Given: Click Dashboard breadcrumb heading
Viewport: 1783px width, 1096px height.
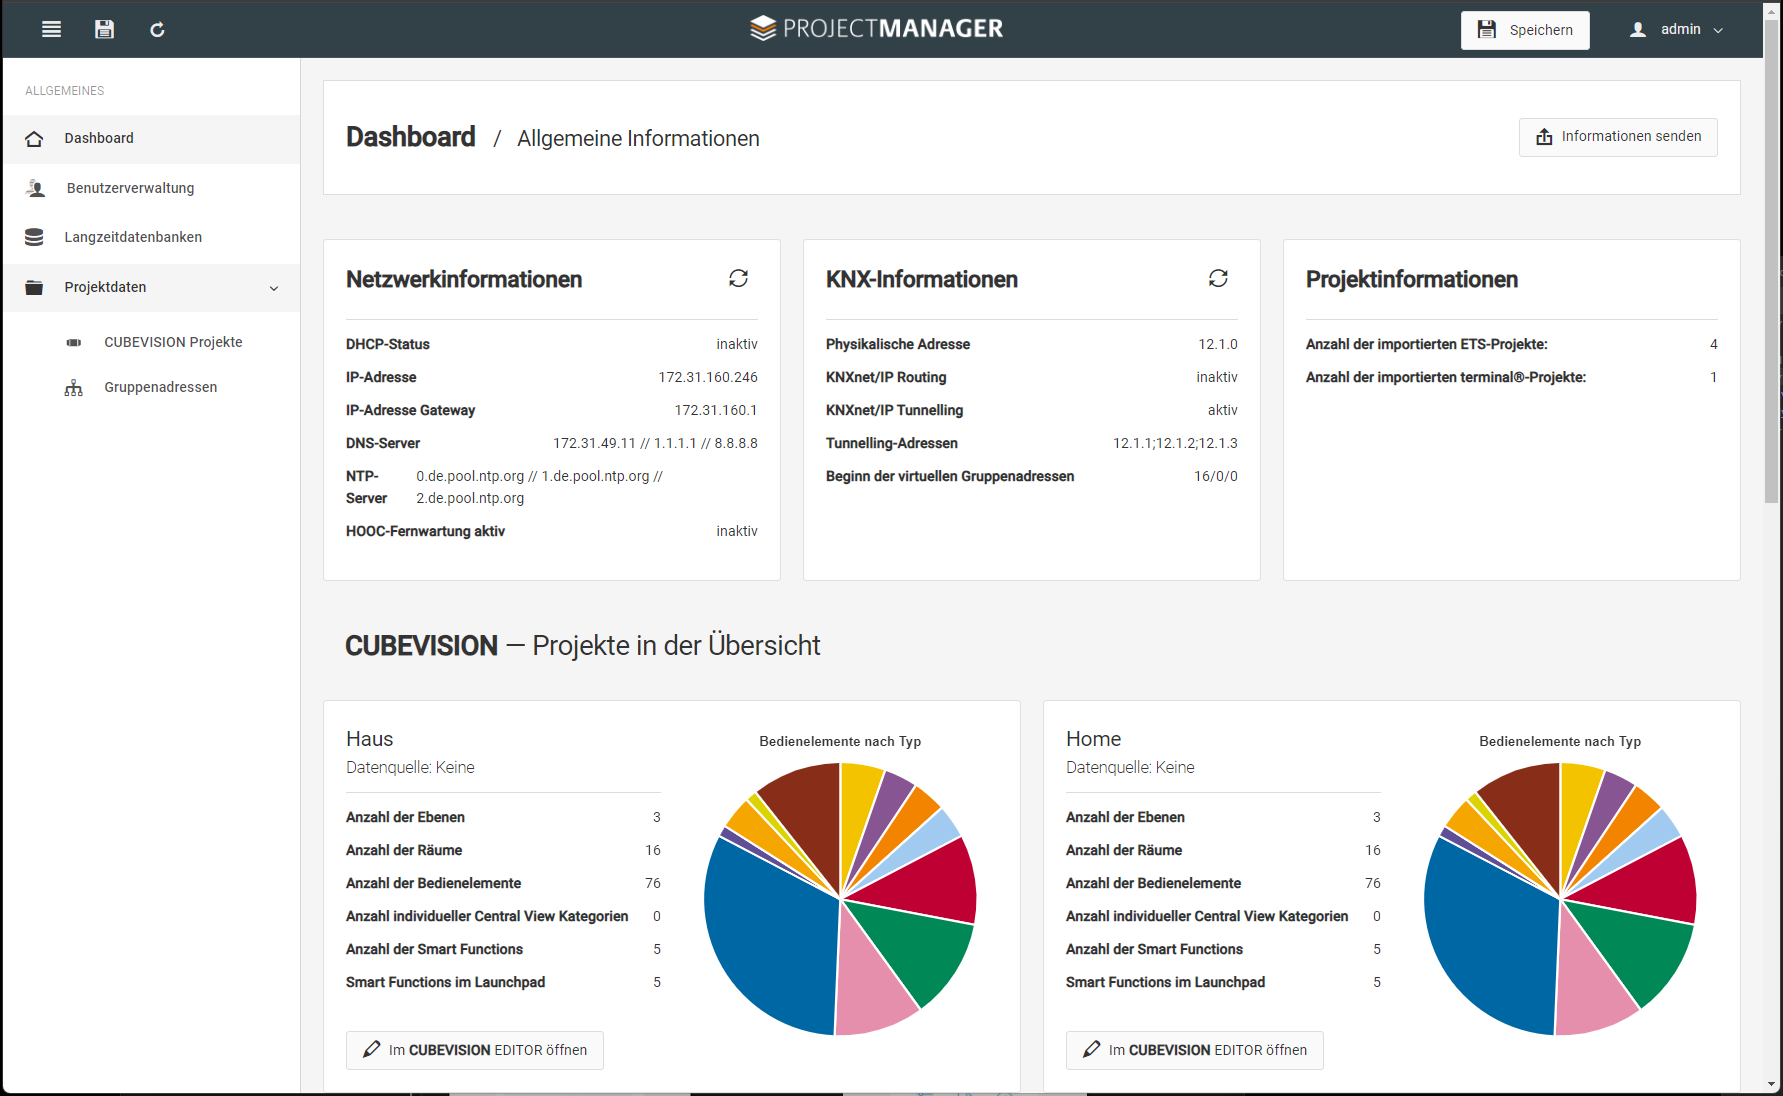Looking at the screenshot, I should 411,137.
